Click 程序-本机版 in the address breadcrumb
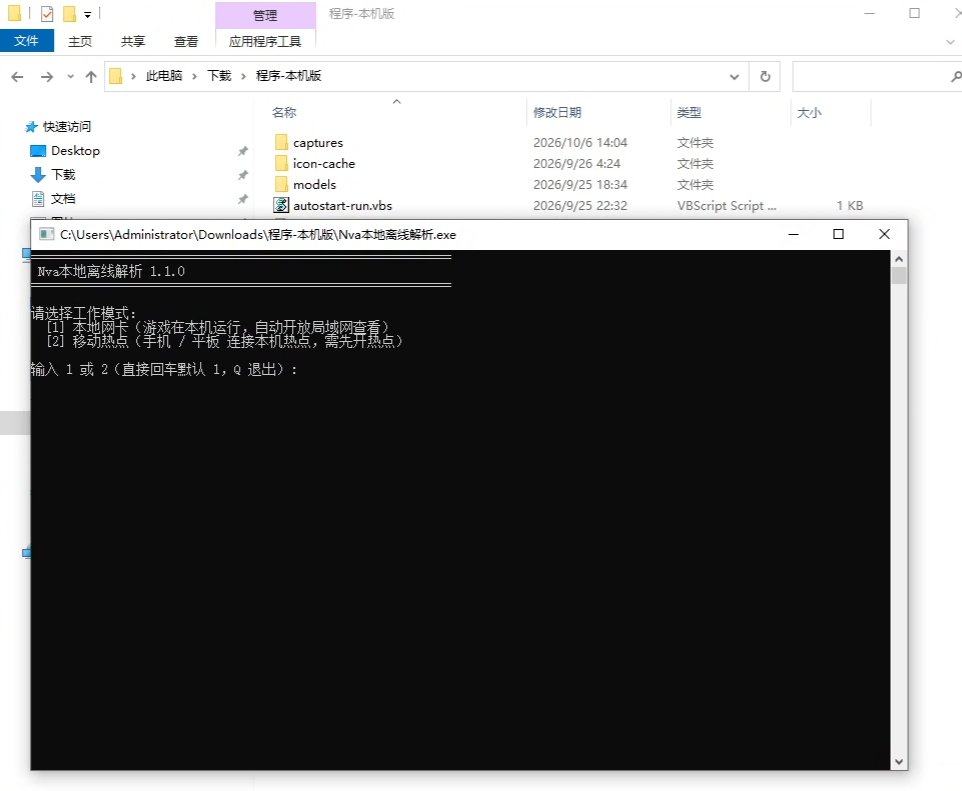Screen dimensions: 962x791 [288, 75]
